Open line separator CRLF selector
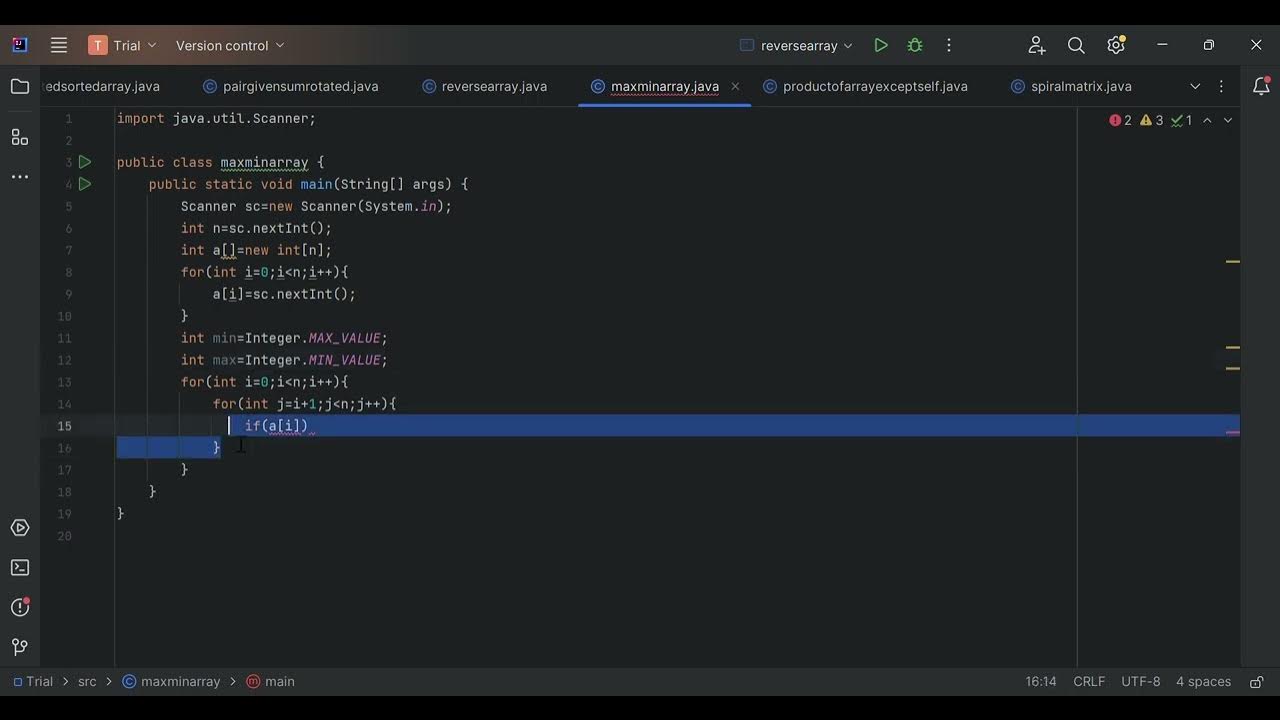1280x720 pixels. [1089, 682]
